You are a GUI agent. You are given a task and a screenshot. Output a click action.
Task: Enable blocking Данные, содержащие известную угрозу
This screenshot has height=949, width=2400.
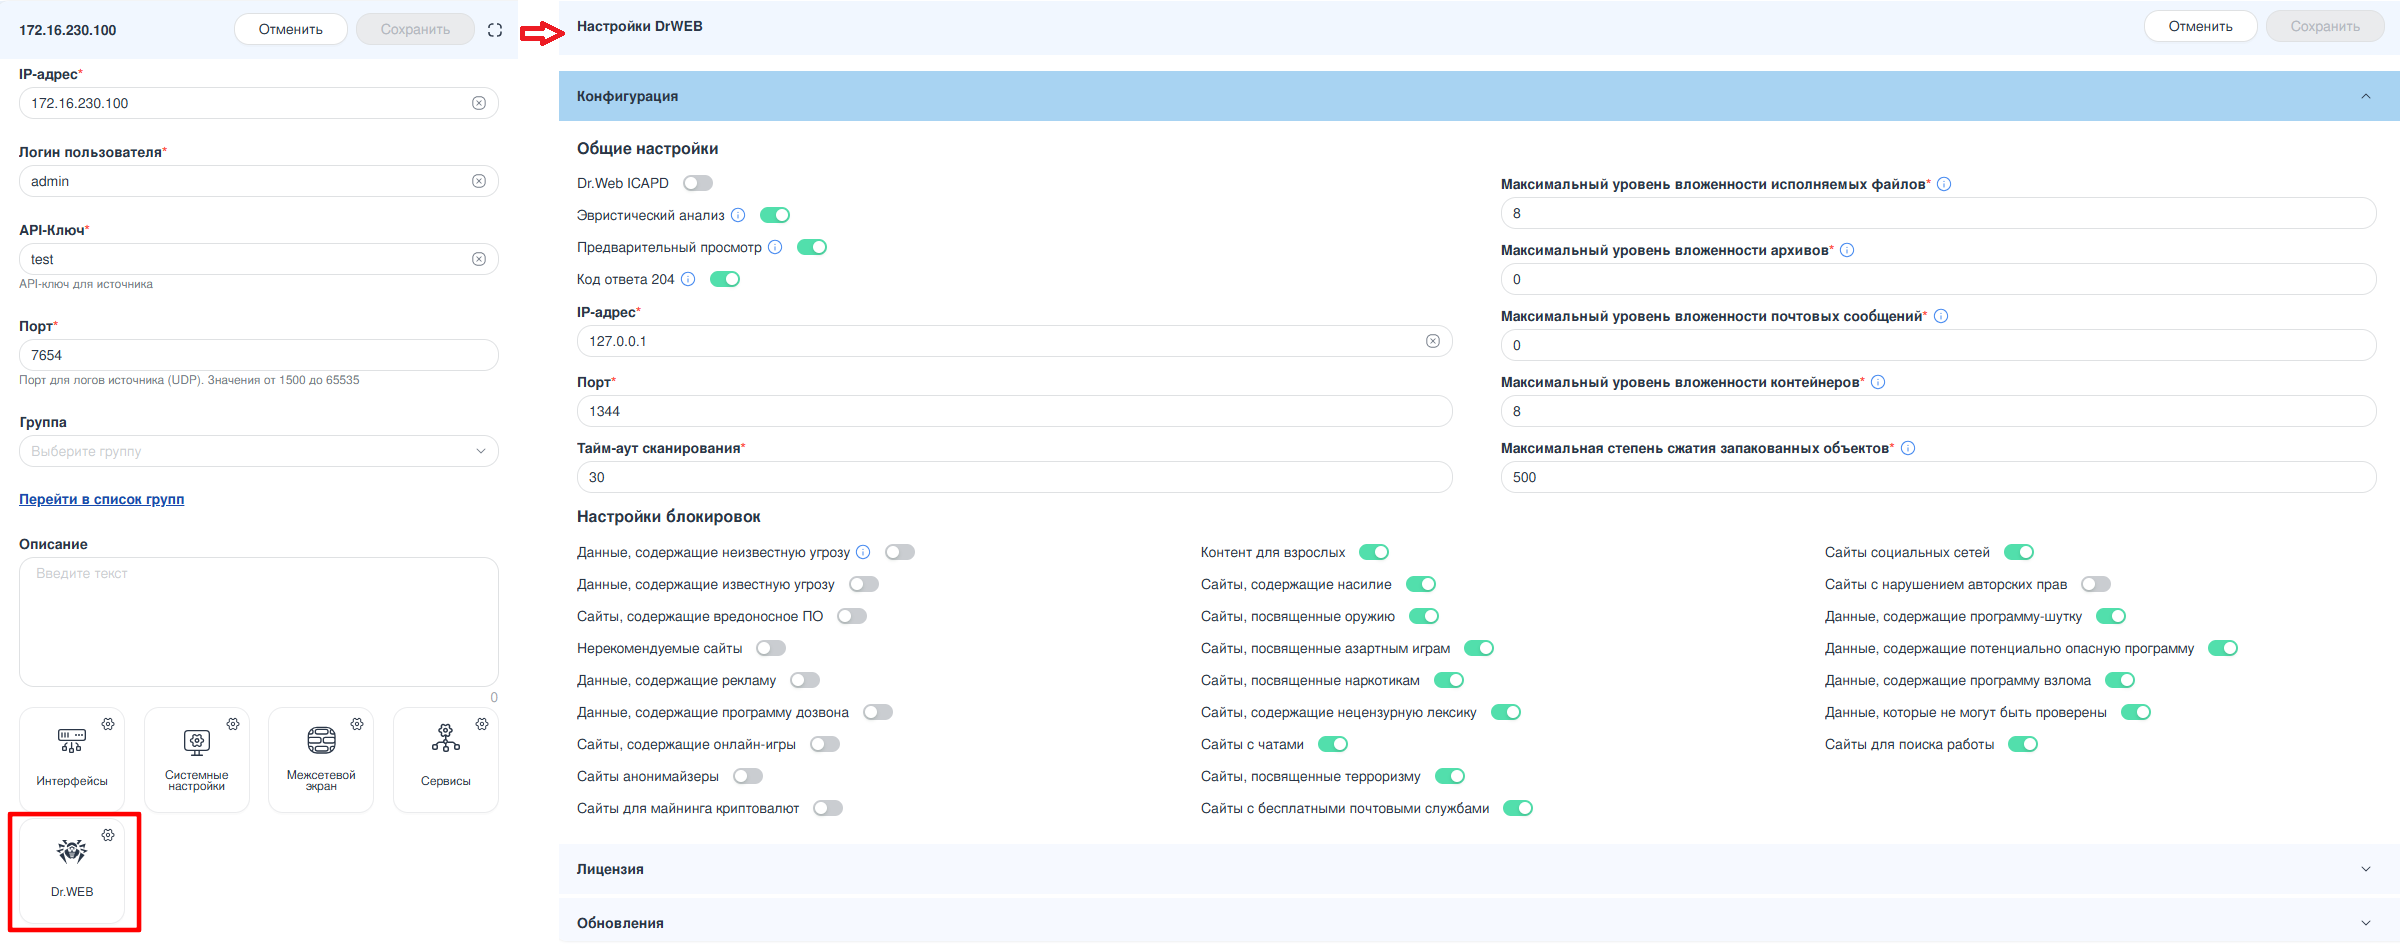[x=864, y=584]
